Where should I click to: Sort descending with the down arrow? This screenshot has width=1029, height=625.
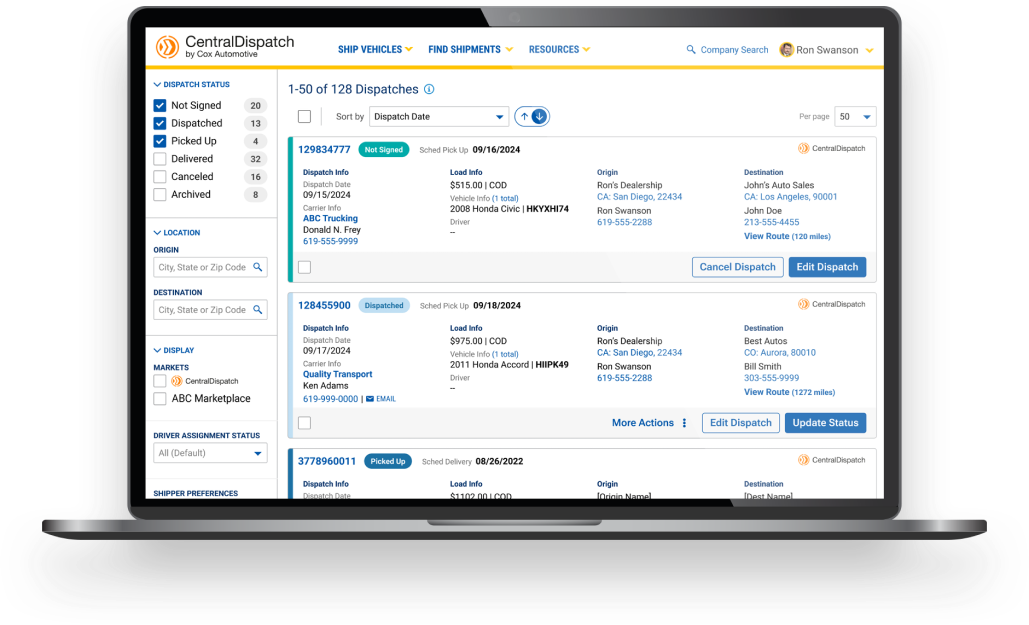pos(540,117)
